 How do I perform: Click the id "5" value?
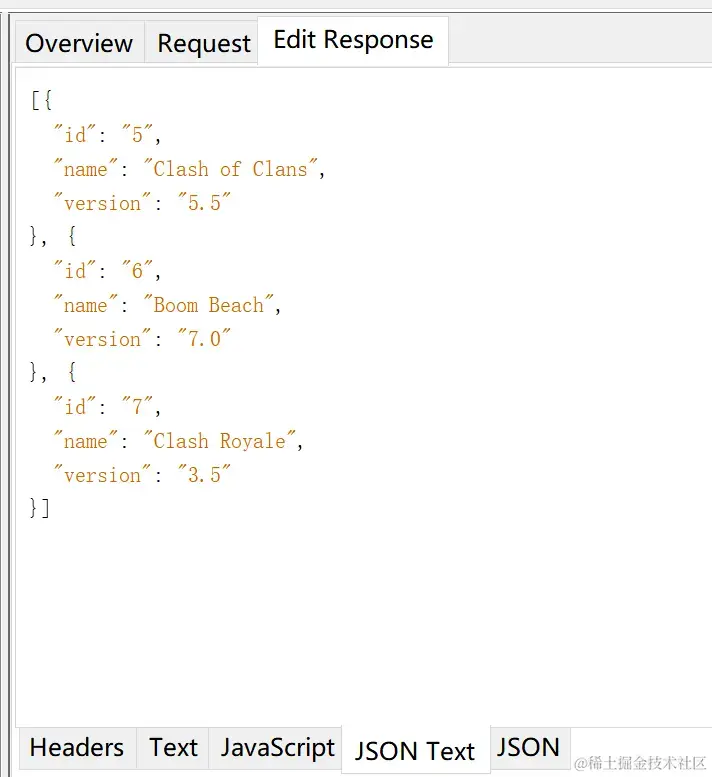(137, 134)
